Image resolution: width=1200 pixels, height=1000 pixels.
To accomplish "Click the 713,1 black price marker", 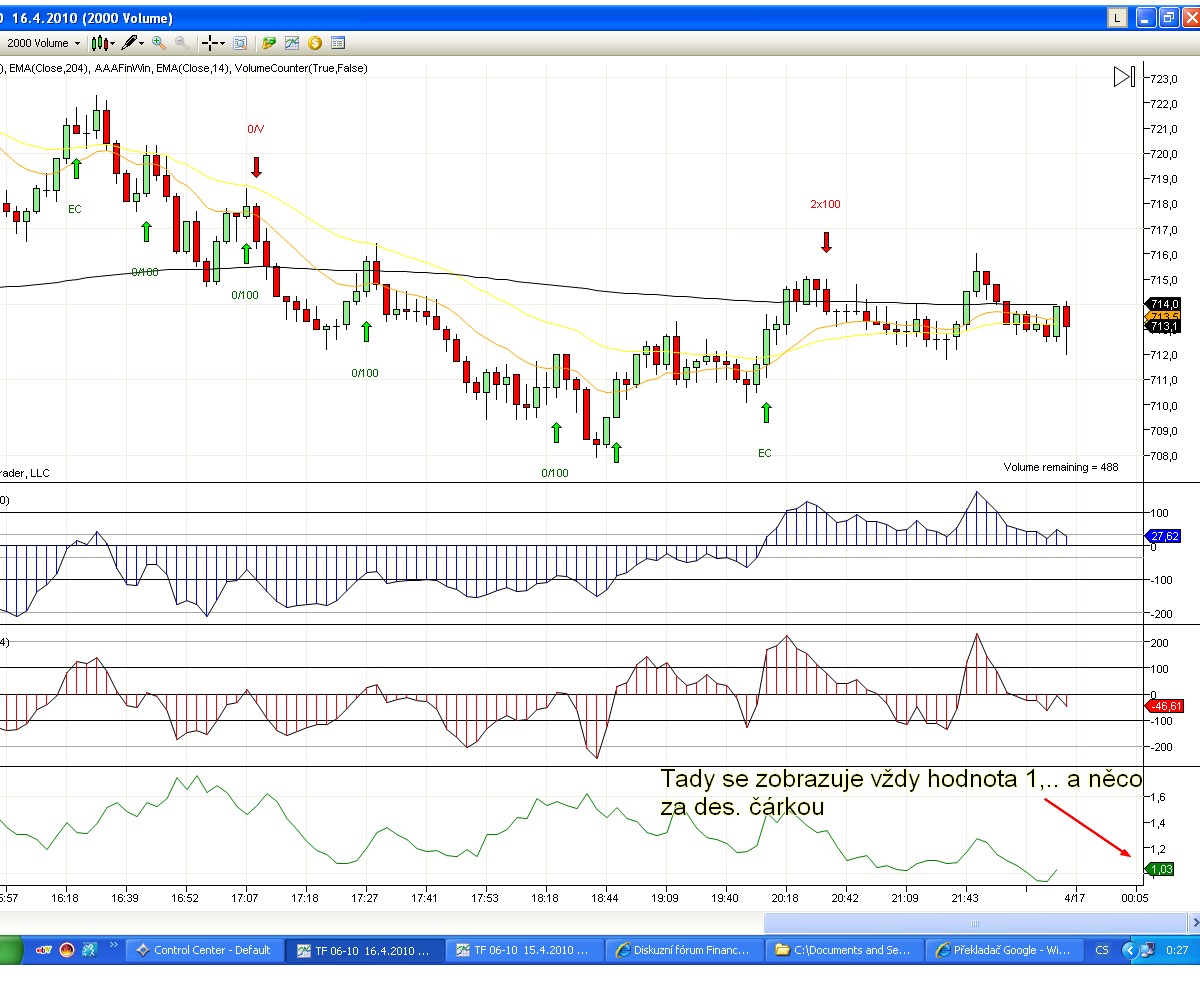I will [1164, 326].
